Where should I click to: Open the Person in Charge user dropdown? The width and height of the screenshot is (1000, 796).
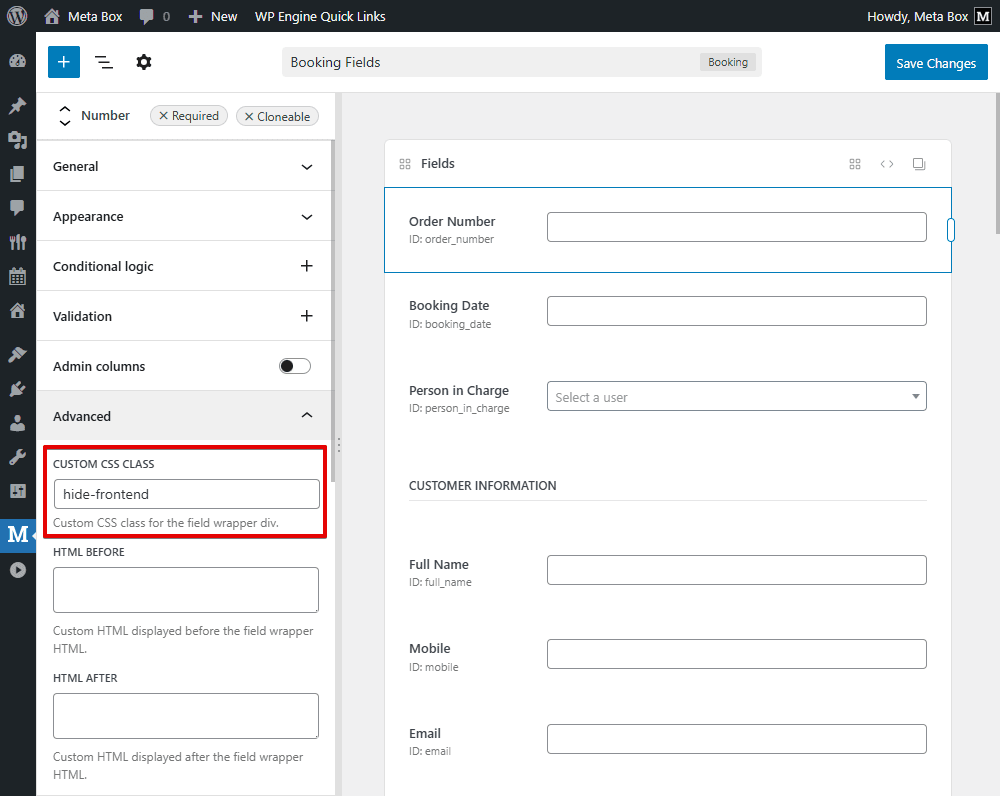click(x=736, y=397)
